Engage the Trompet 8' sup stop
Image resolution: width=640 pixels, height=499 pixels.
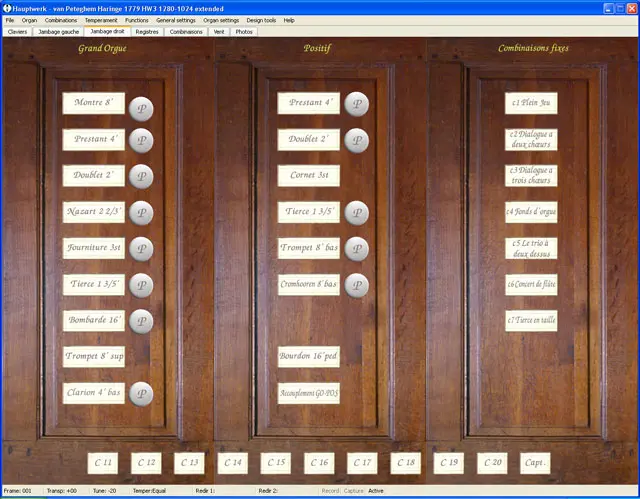coord(94,356)
